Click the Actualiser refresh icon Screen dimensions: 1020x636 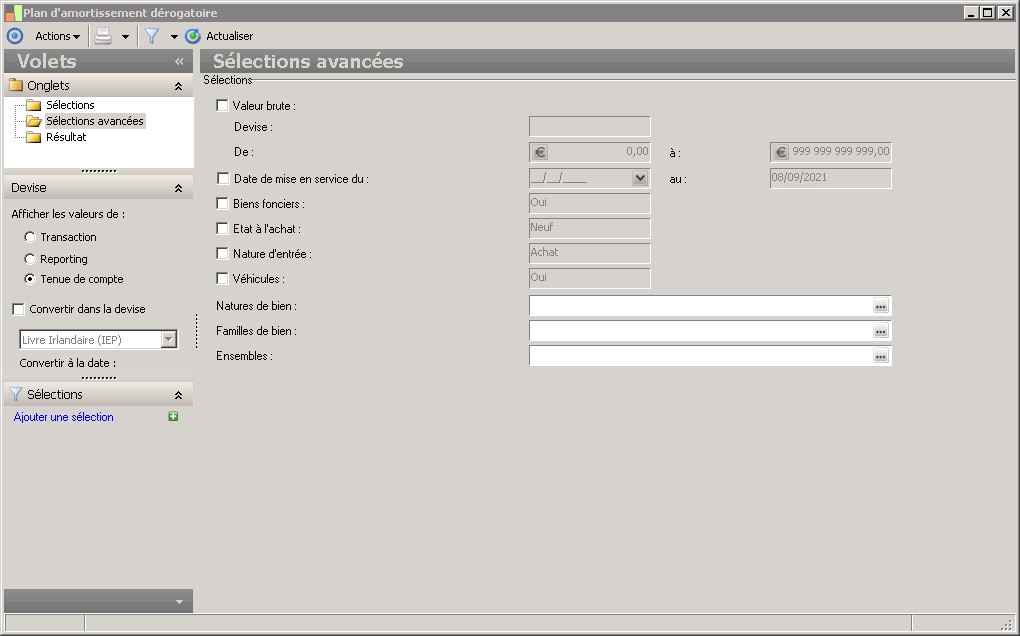[193, 36]
